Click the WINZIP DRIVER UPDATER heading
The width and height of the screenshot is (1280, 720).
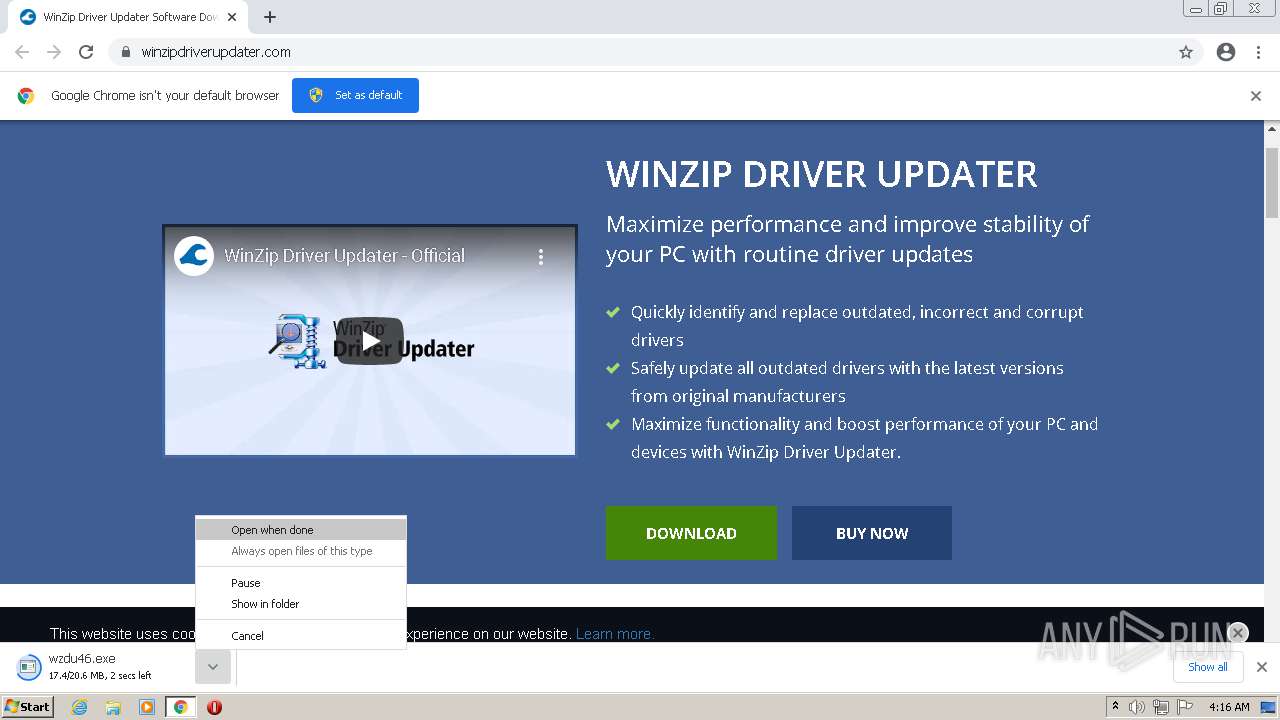(821, 174)
